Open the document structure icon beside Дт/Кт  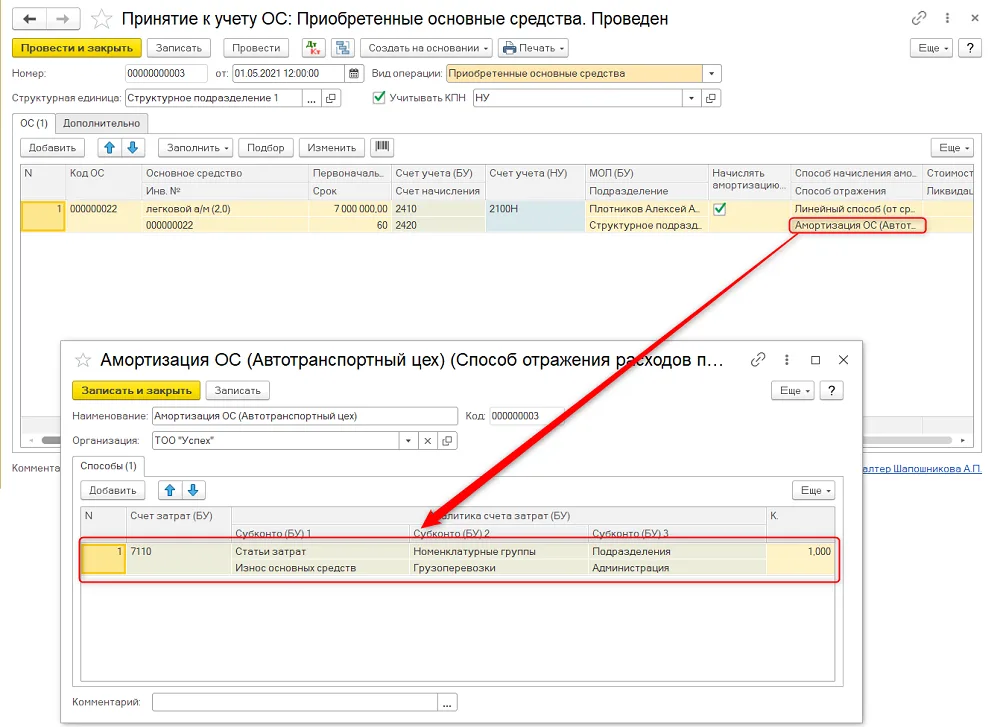(x=343, y=48)
